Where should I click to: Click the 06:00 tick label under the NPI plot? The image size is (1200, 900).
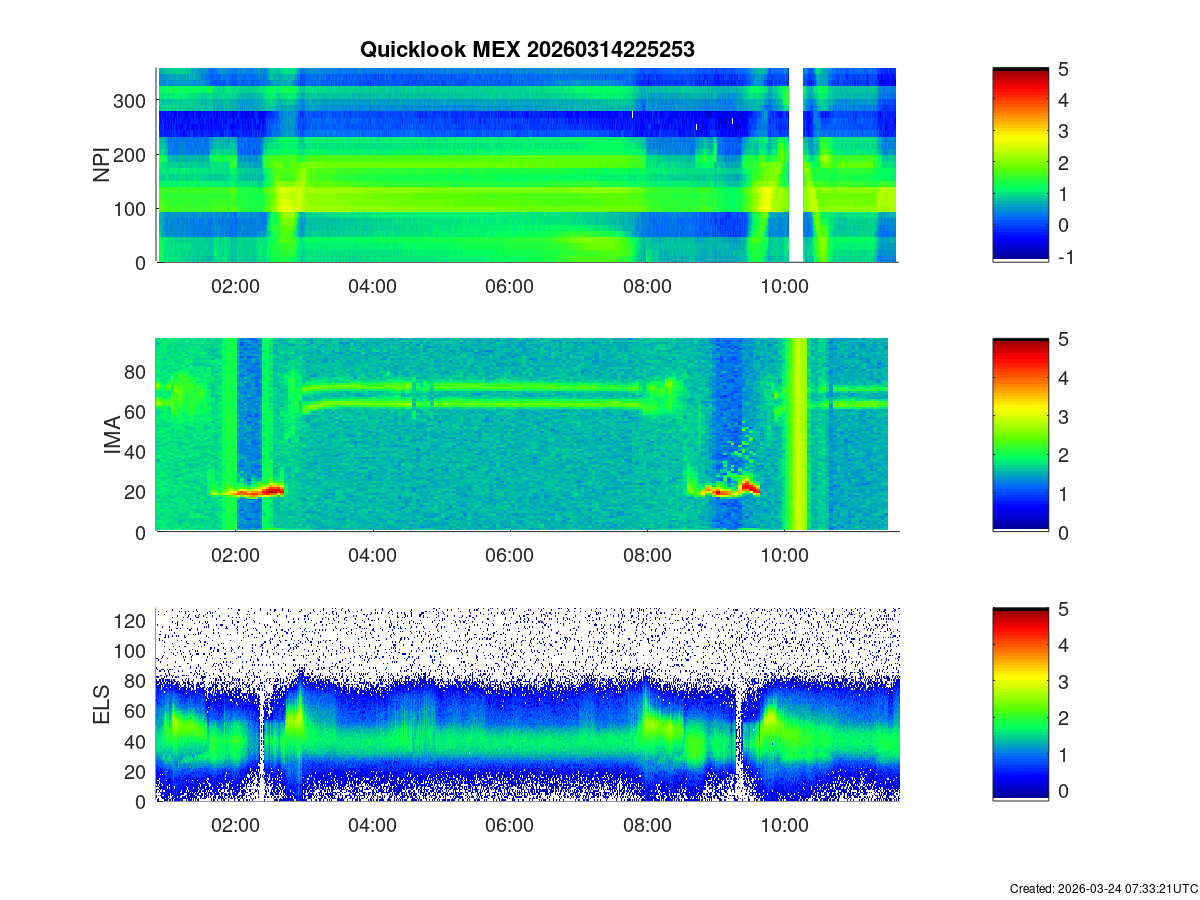[510, 286]
